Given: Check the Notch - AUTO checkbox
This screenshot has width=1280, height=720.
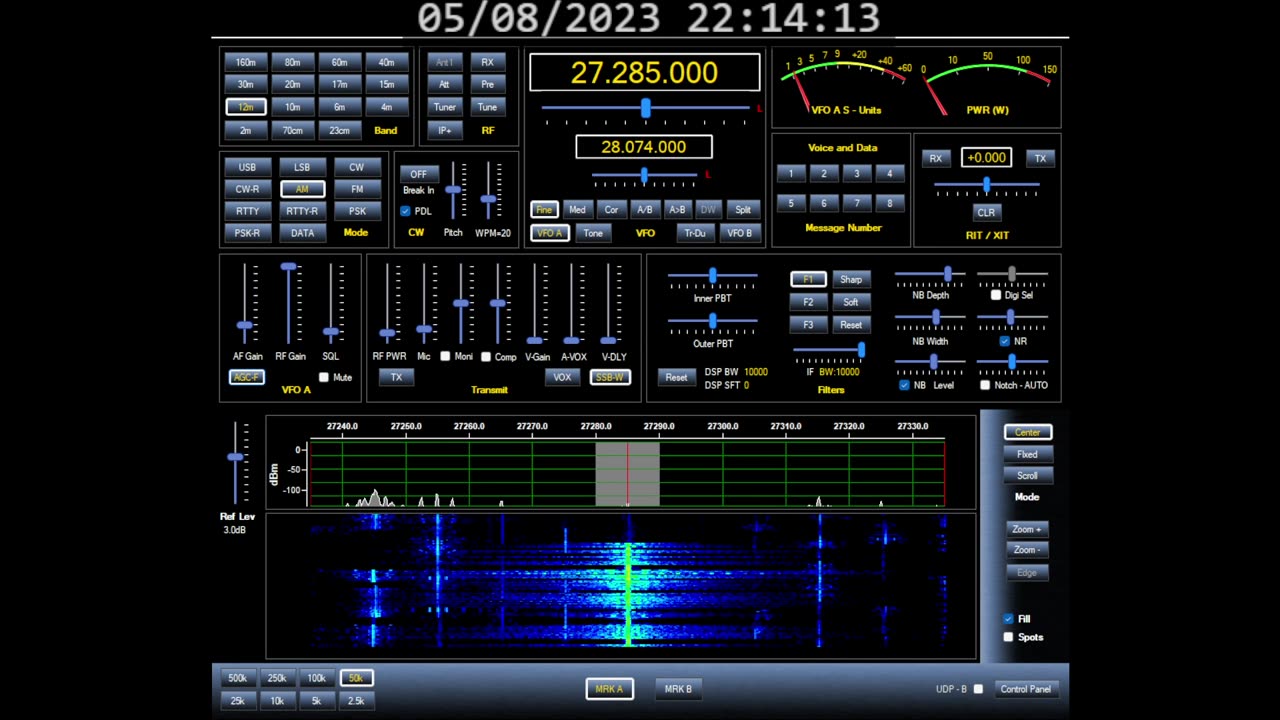Looking at the screenshot, I should (985, 385).
